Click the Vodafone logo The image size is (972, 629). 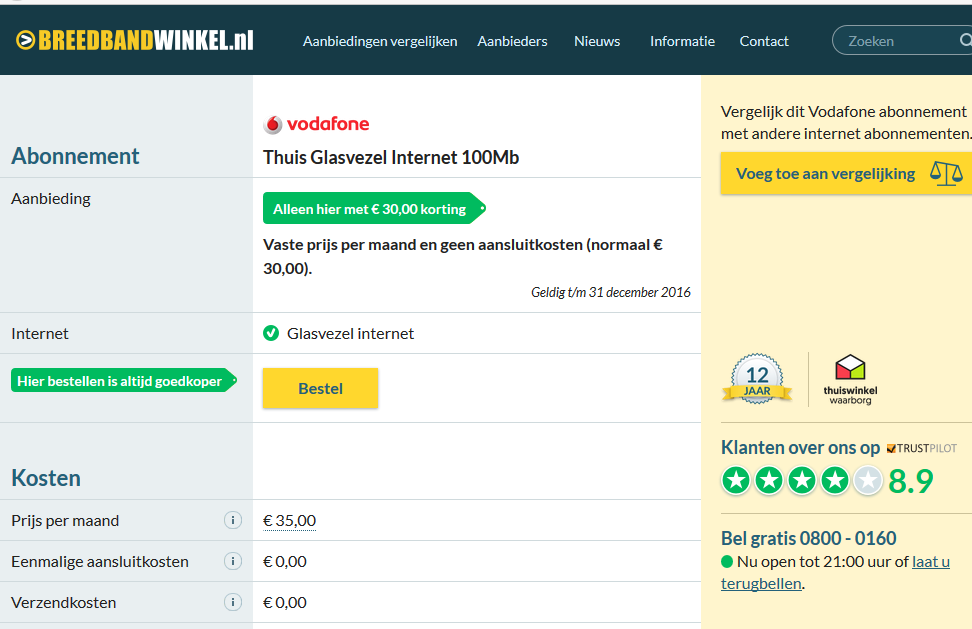coord(316,124)
